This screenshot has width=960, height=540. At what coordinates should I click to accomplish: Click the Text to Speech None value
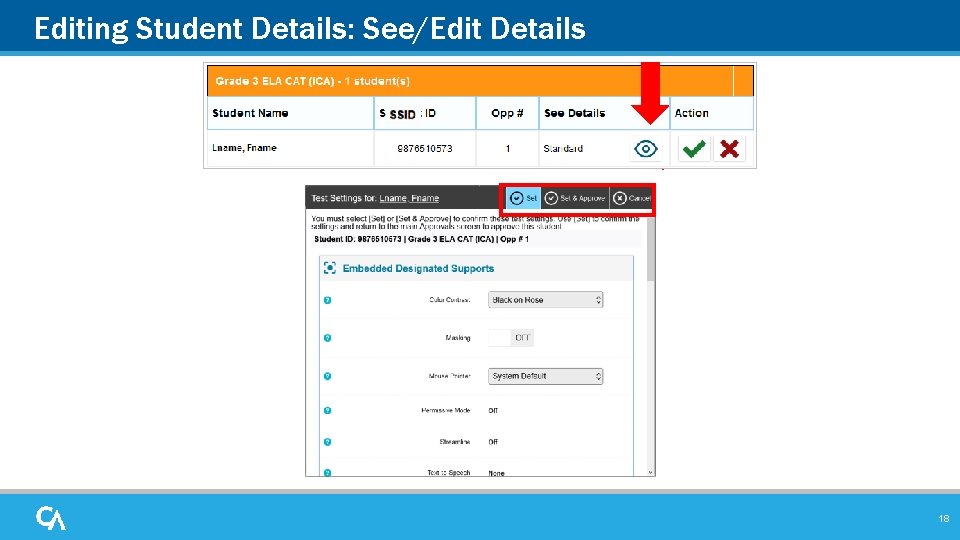pyautogui.click(x=497, y=473)
